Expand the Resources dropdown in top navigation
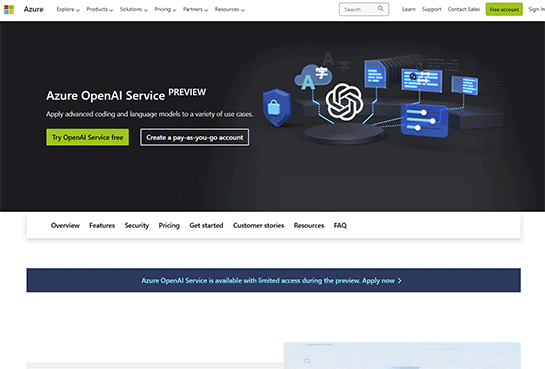The width and height of the screenshot is (545, 369). 229,9
